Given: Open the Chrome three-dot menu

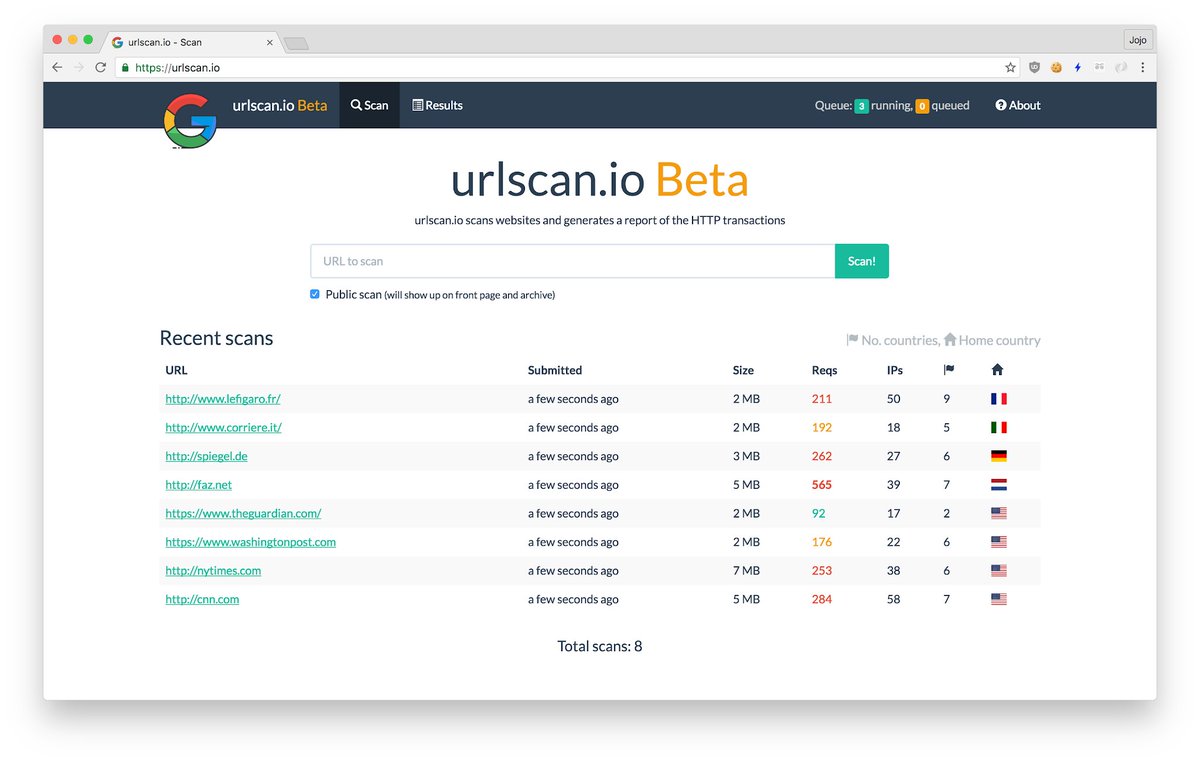Looking at the screenshot, I should [1143, 67].
